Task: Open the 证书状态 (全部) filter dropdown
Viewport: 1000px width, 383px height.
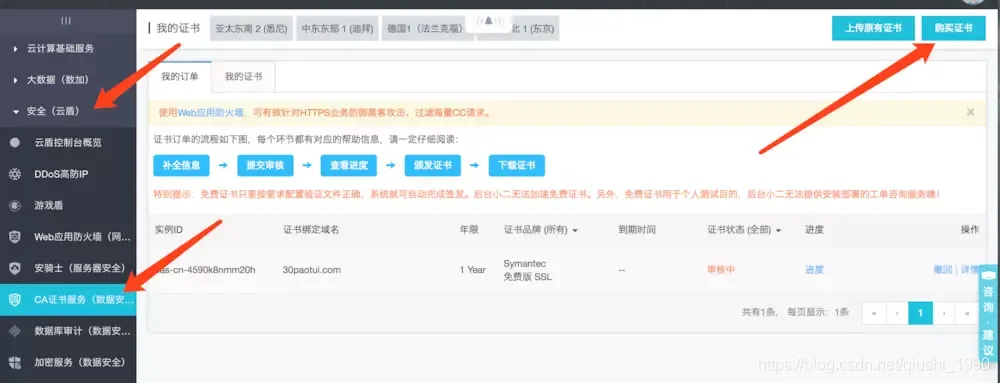Action: [744, 229]
